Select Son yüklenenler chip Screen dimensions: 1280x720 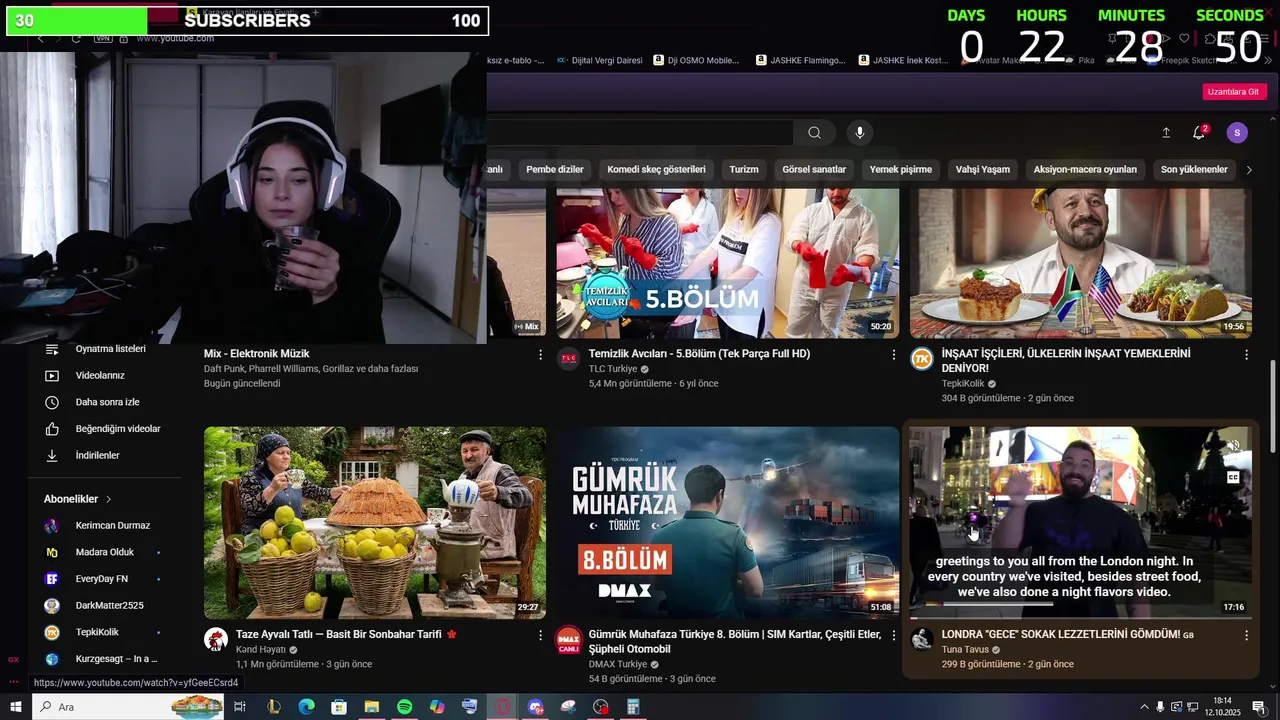point(1194,169)
